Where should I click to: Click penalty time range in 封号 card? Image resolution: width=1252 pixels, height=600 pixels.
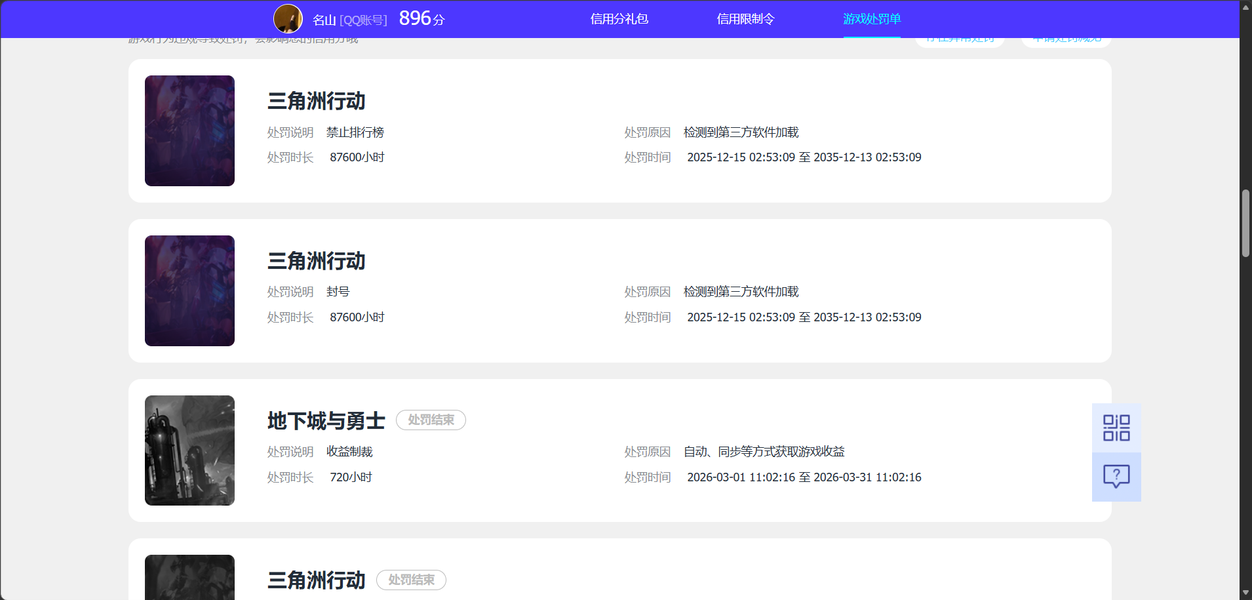coord(804,317)
